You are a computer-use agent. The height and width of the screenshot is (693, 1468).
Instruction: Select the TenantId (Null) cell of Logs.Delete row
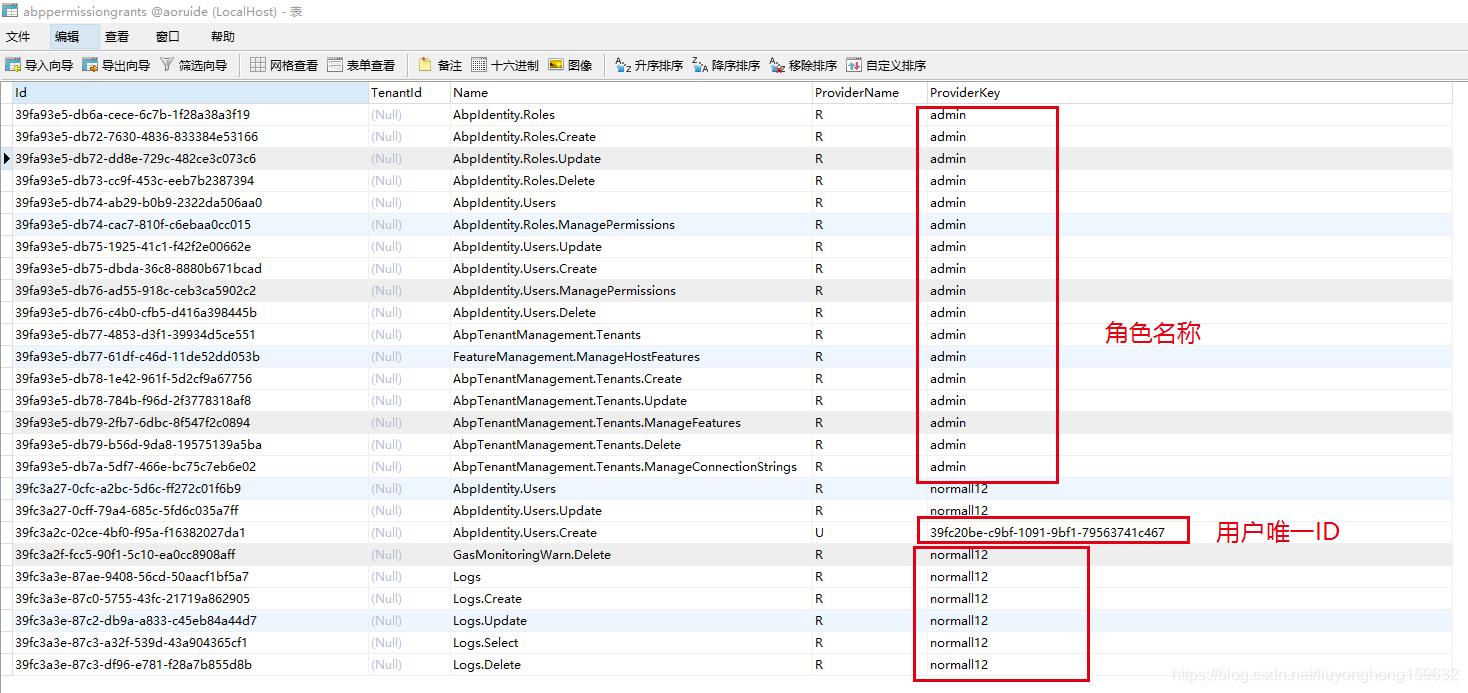(409, 664)
